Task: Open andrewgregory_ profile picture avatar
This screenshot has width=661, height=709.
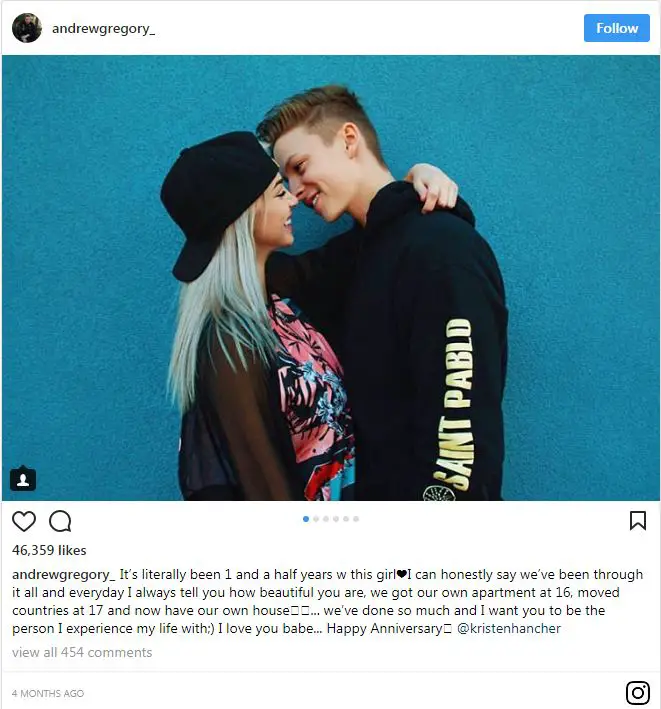Action: coord(27,28)
